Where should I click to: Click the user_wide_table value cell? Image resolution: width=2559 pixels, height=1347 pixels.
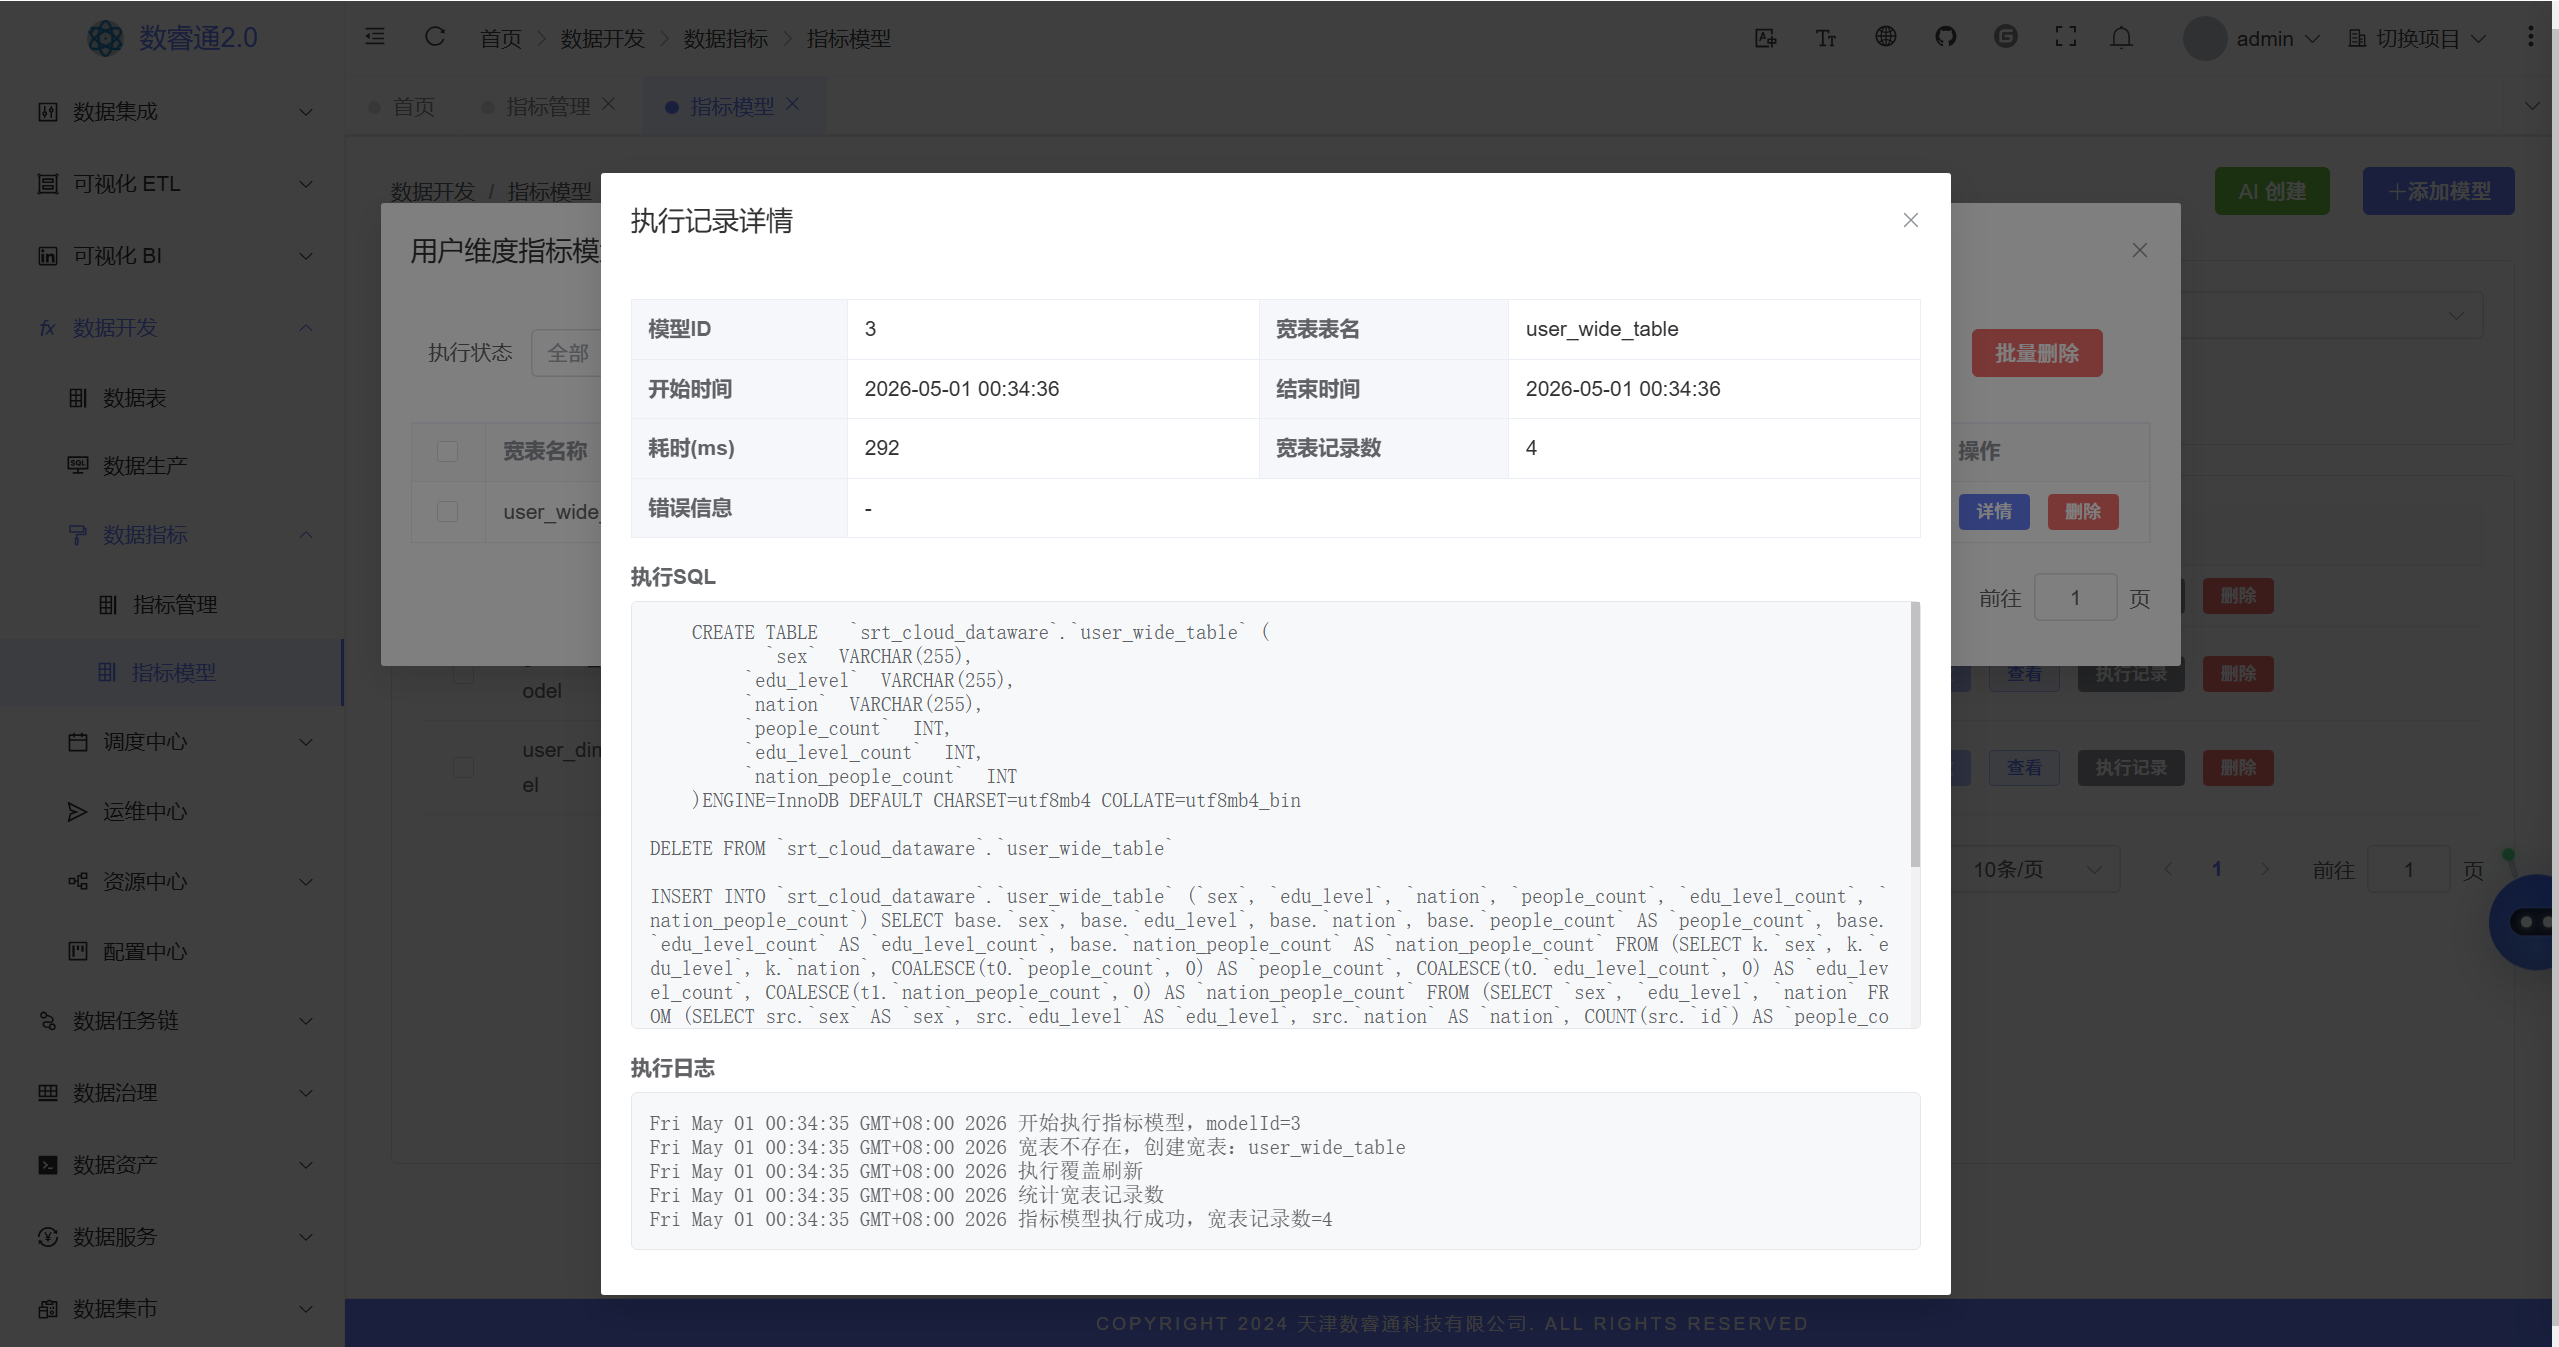(x=1713, y=329)
